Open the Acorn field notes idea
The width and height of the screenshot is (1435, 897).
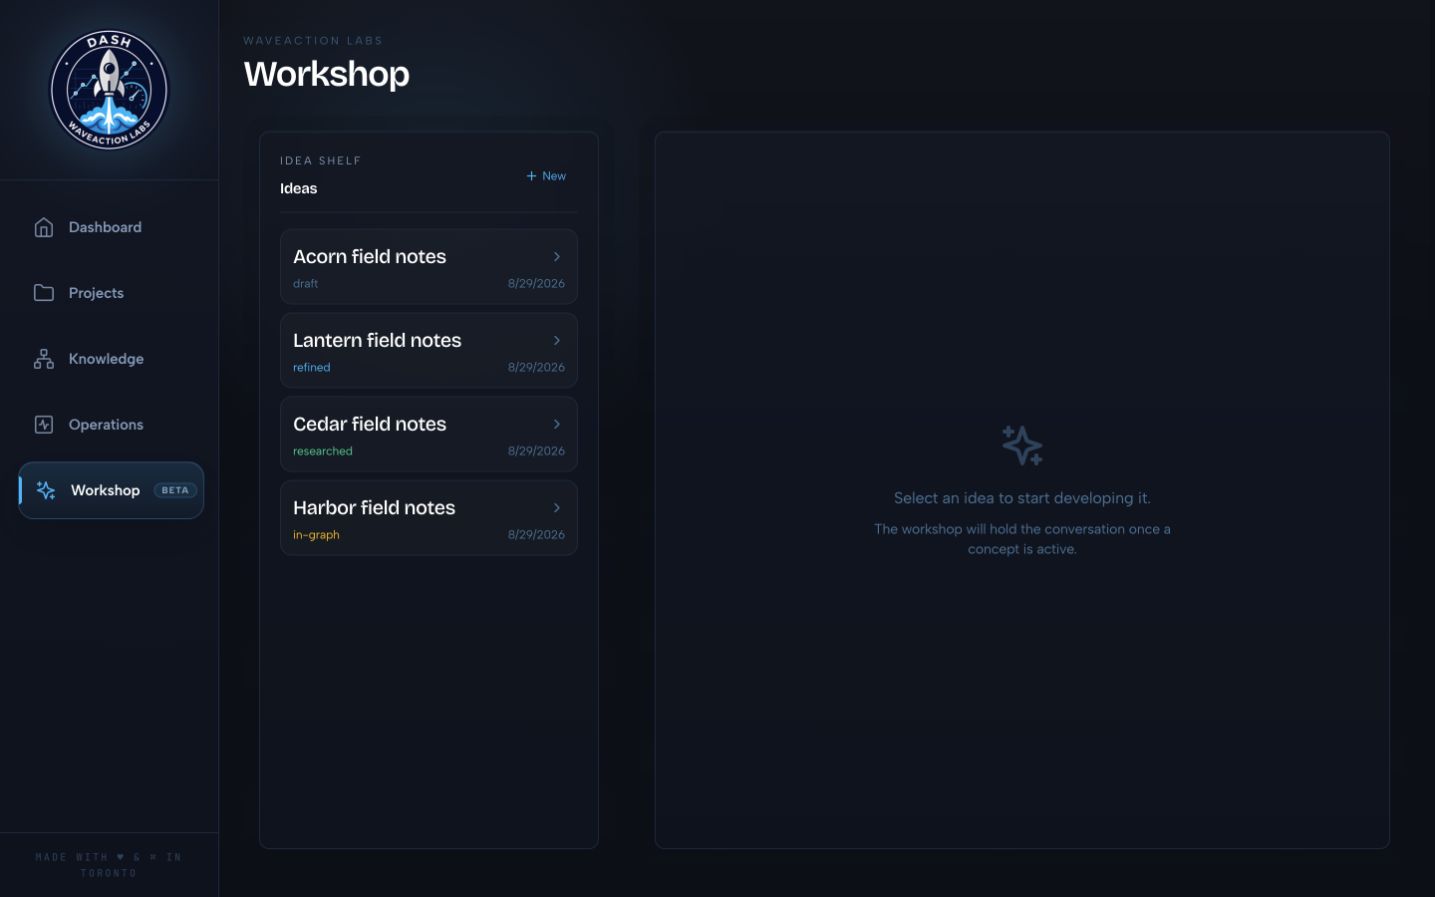click(429, 267)
